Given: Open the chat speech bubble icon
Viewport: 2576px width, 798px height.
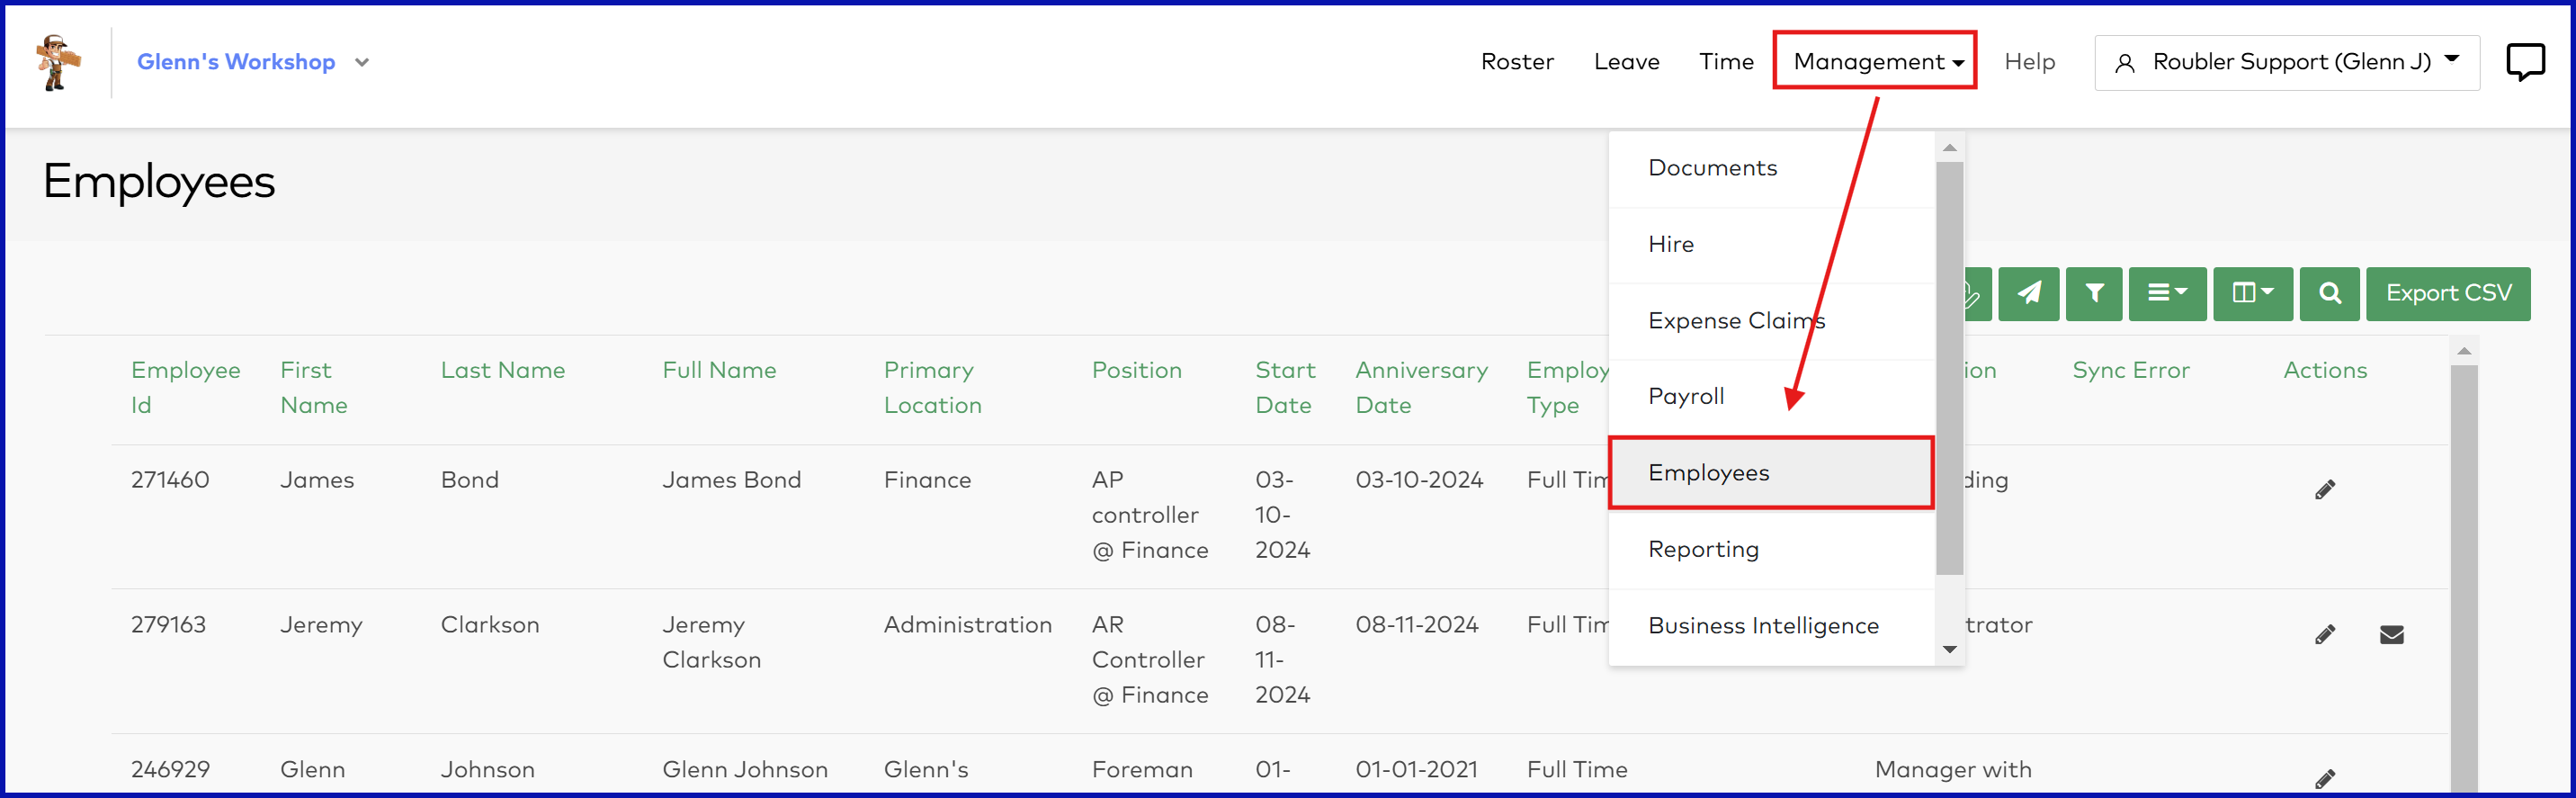Looking at the screenshot, I should (x=2524, y=62).
